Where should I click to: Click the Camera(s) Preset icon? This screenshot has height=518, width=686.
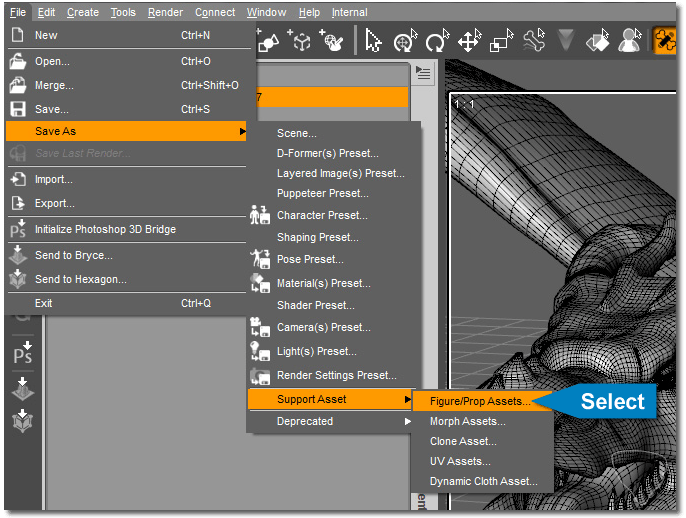tap(260, 327)
